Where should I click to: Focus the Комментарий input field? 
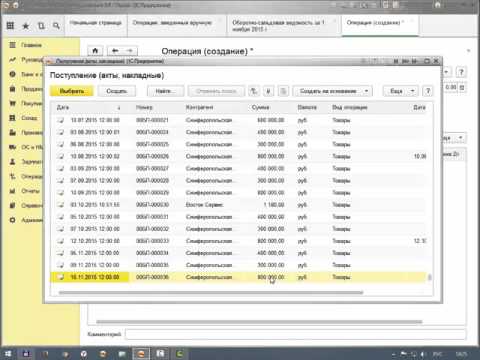(295, 334)
